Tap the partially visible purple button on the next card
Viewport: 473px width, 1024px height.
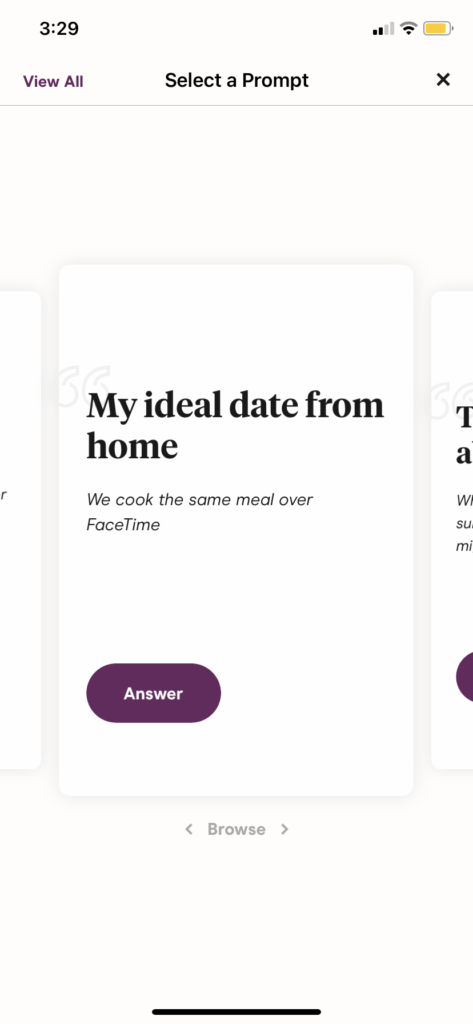465,676
